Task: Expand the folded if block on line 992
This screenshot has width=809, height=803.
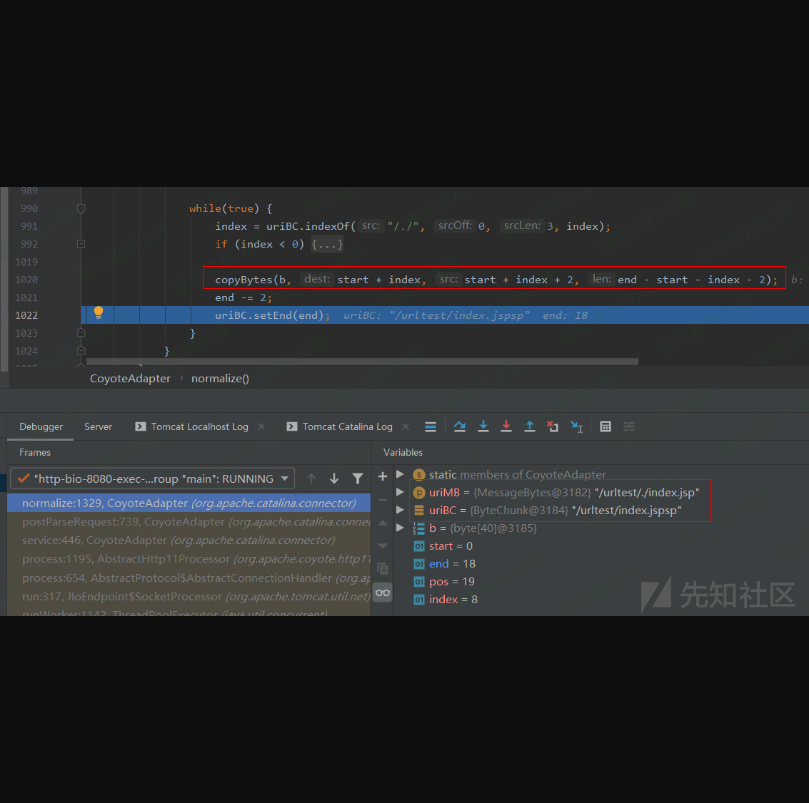Action: (327, 244)
